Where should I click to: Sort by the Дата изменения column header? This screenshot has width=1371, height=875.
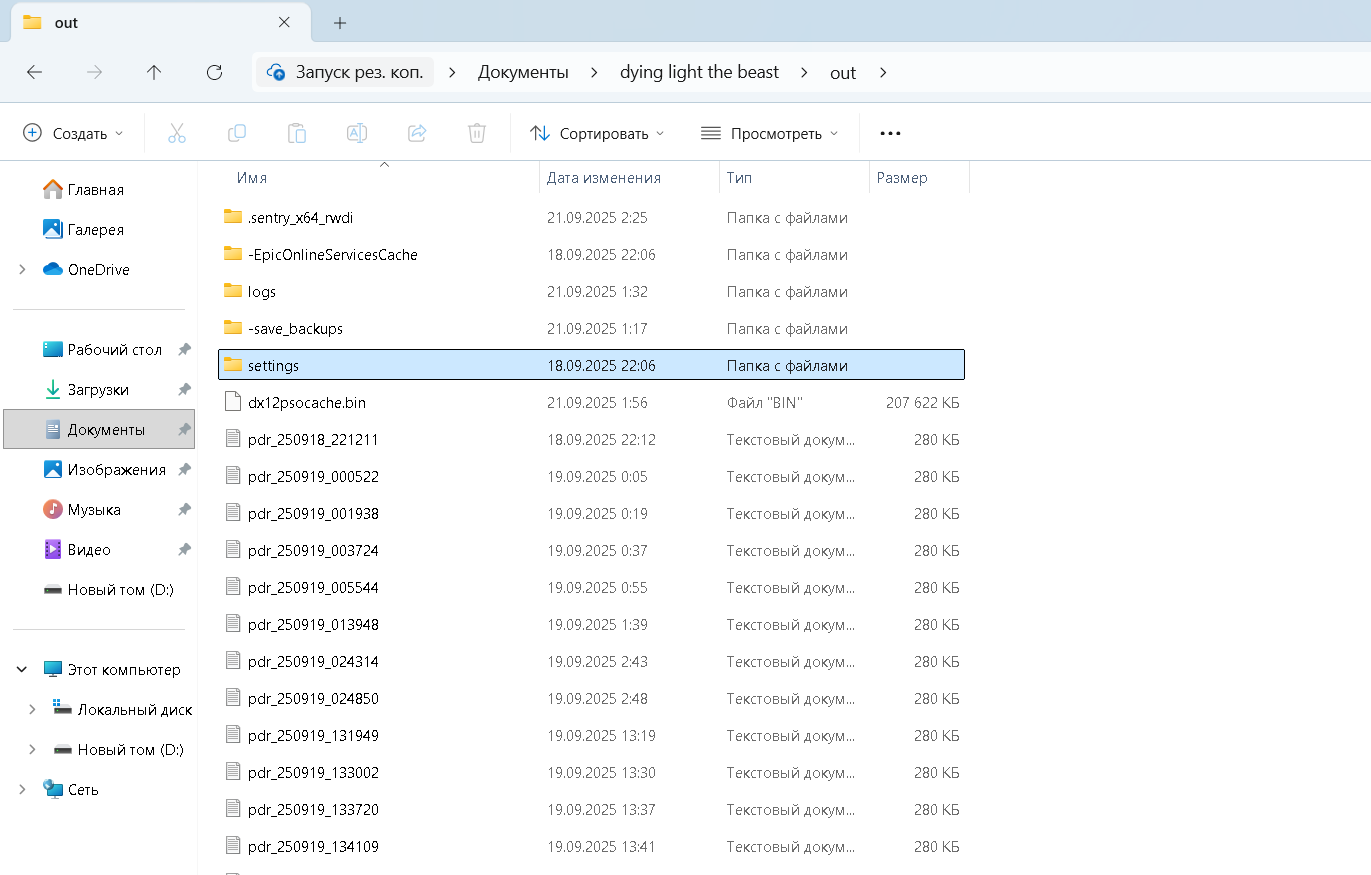(604, 178)
